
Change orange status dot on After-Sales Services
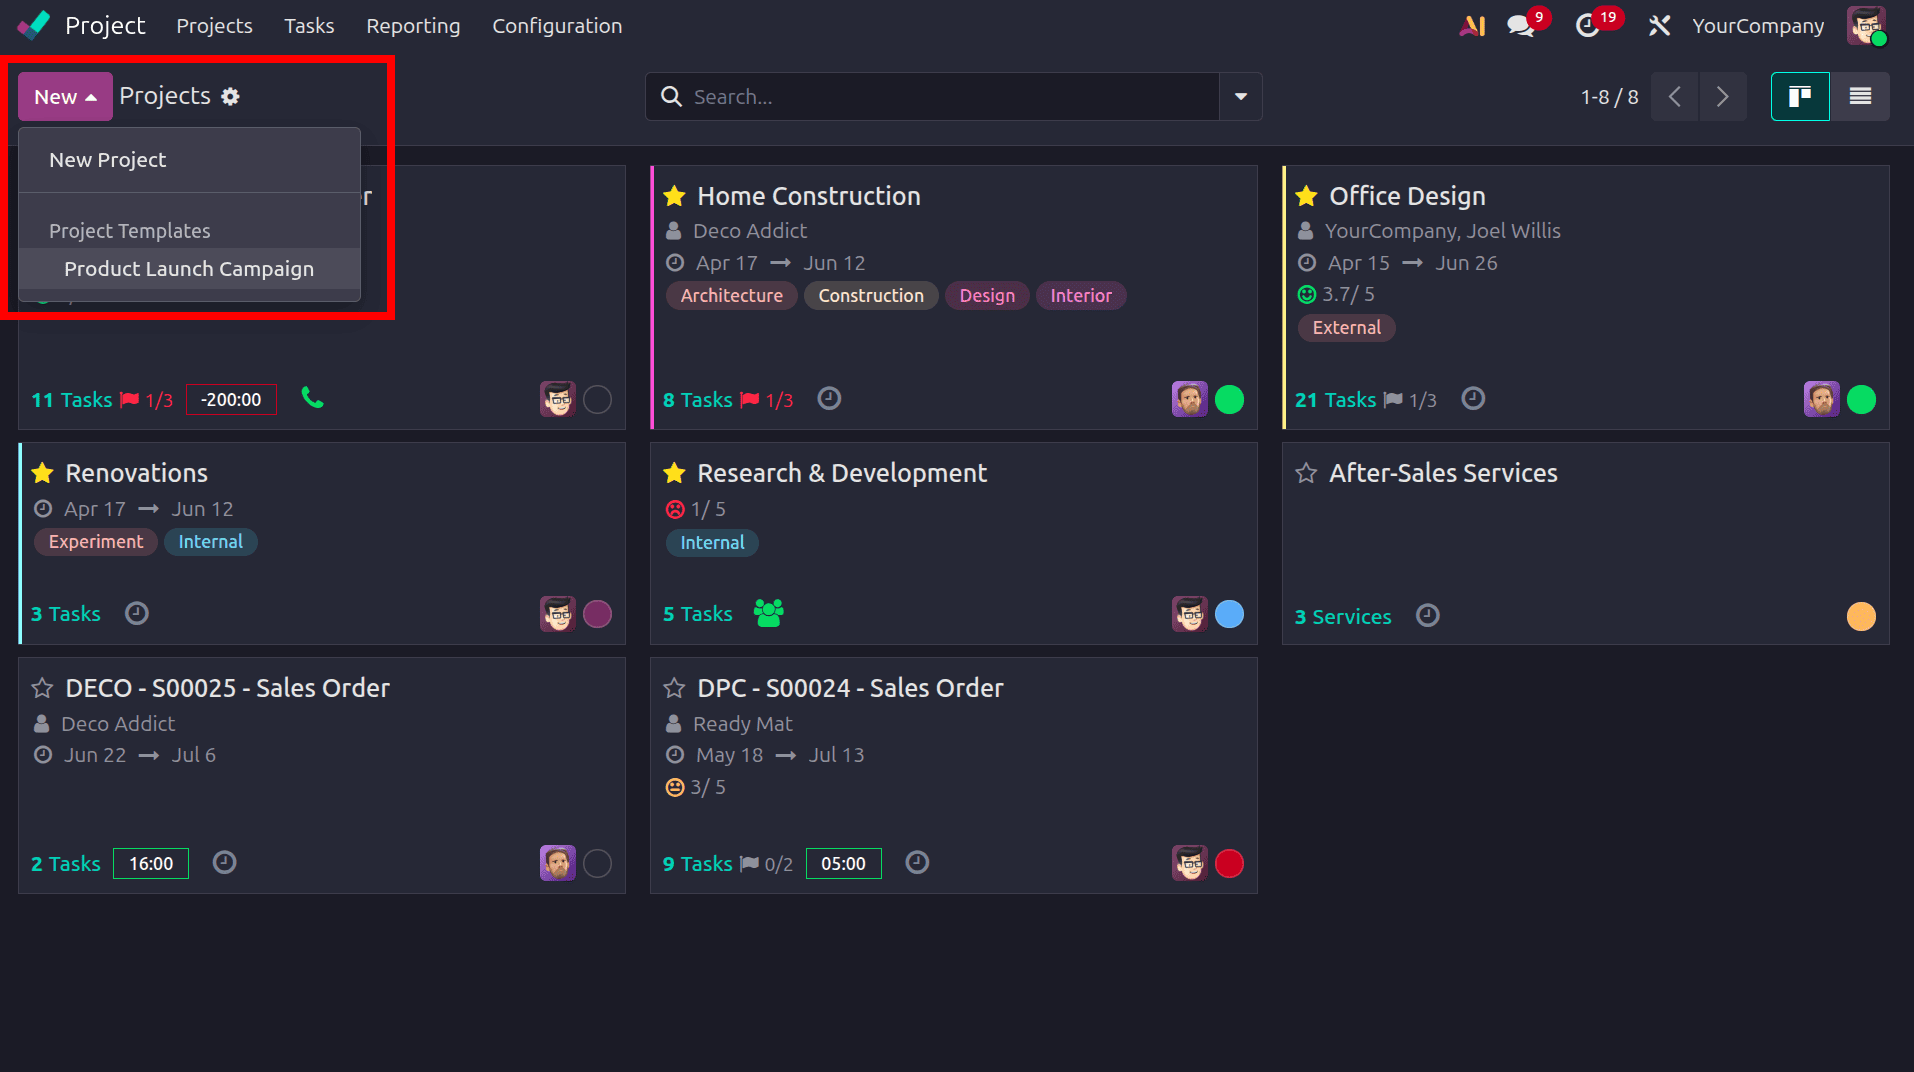[1861, 616]
